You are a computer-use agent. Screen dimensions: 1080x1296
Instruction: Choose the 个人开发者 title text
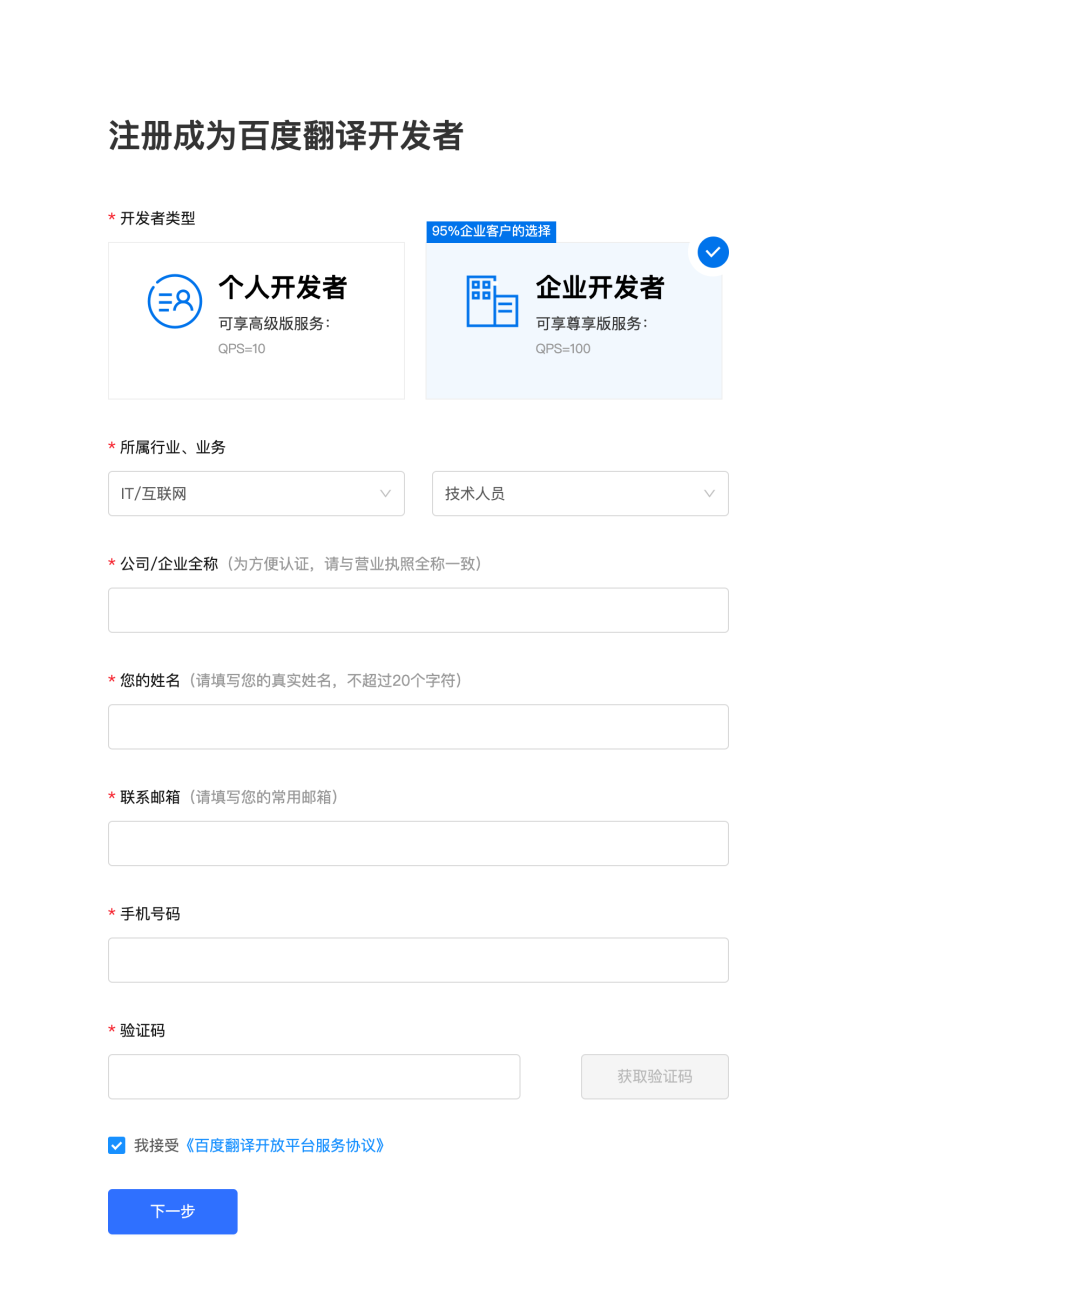click(x=283, y=288)
